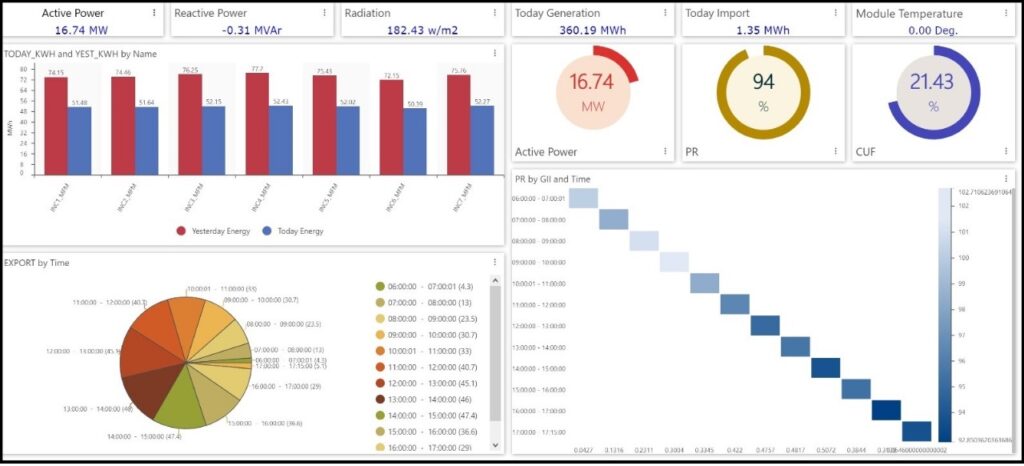Open PR gauge card three-dot menu
The height and width of the screenshot is (466, 1024).
(x=837, y=152)
